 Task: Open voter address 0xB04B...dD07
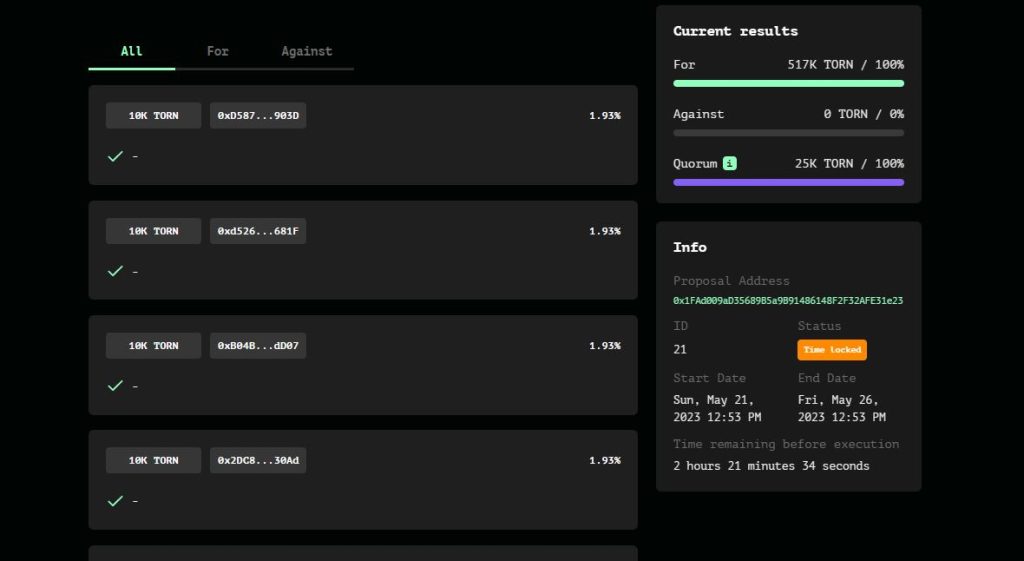tap(258, 346)
